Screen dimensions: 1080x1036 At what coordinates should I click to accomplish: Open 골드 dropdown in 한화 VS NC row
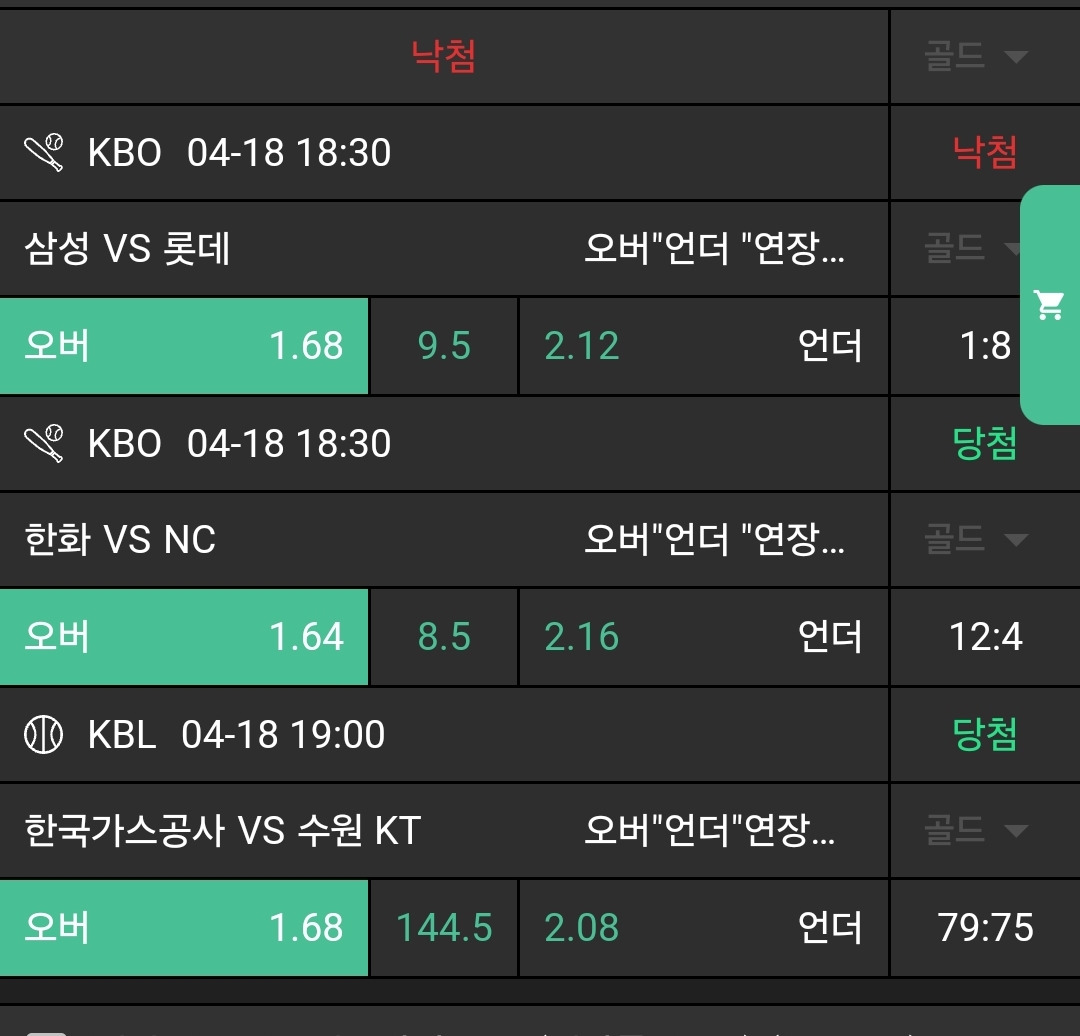point(975,540)
